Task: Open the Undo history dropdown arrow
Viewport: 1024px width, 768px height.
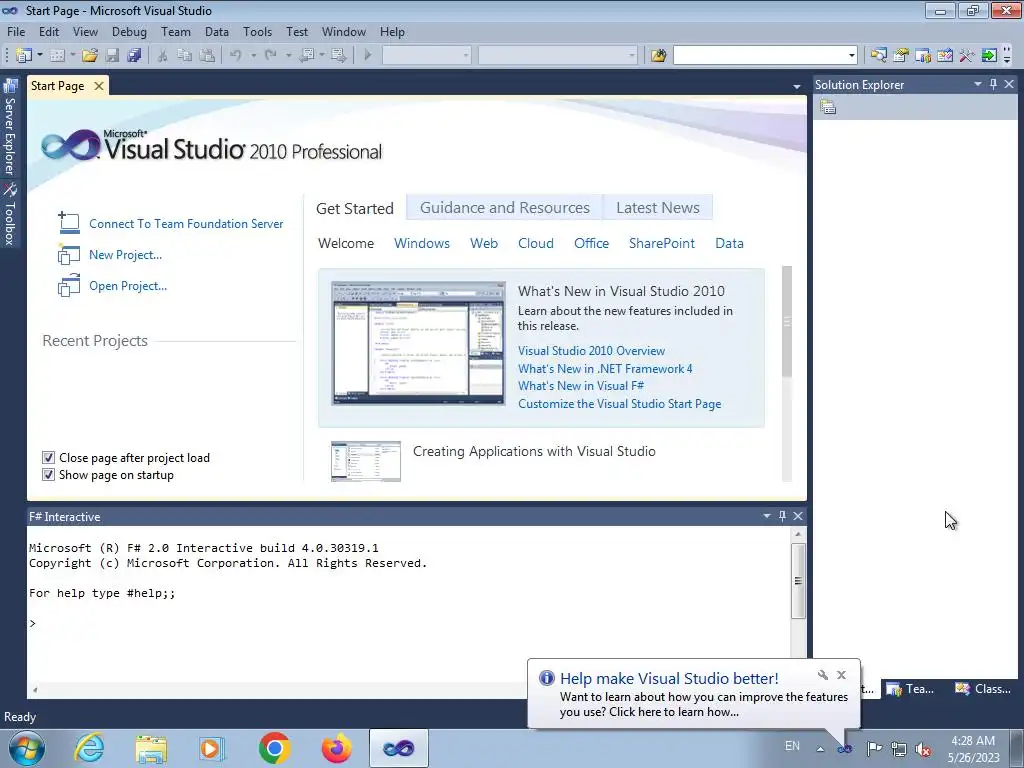Action: (253, 56)
